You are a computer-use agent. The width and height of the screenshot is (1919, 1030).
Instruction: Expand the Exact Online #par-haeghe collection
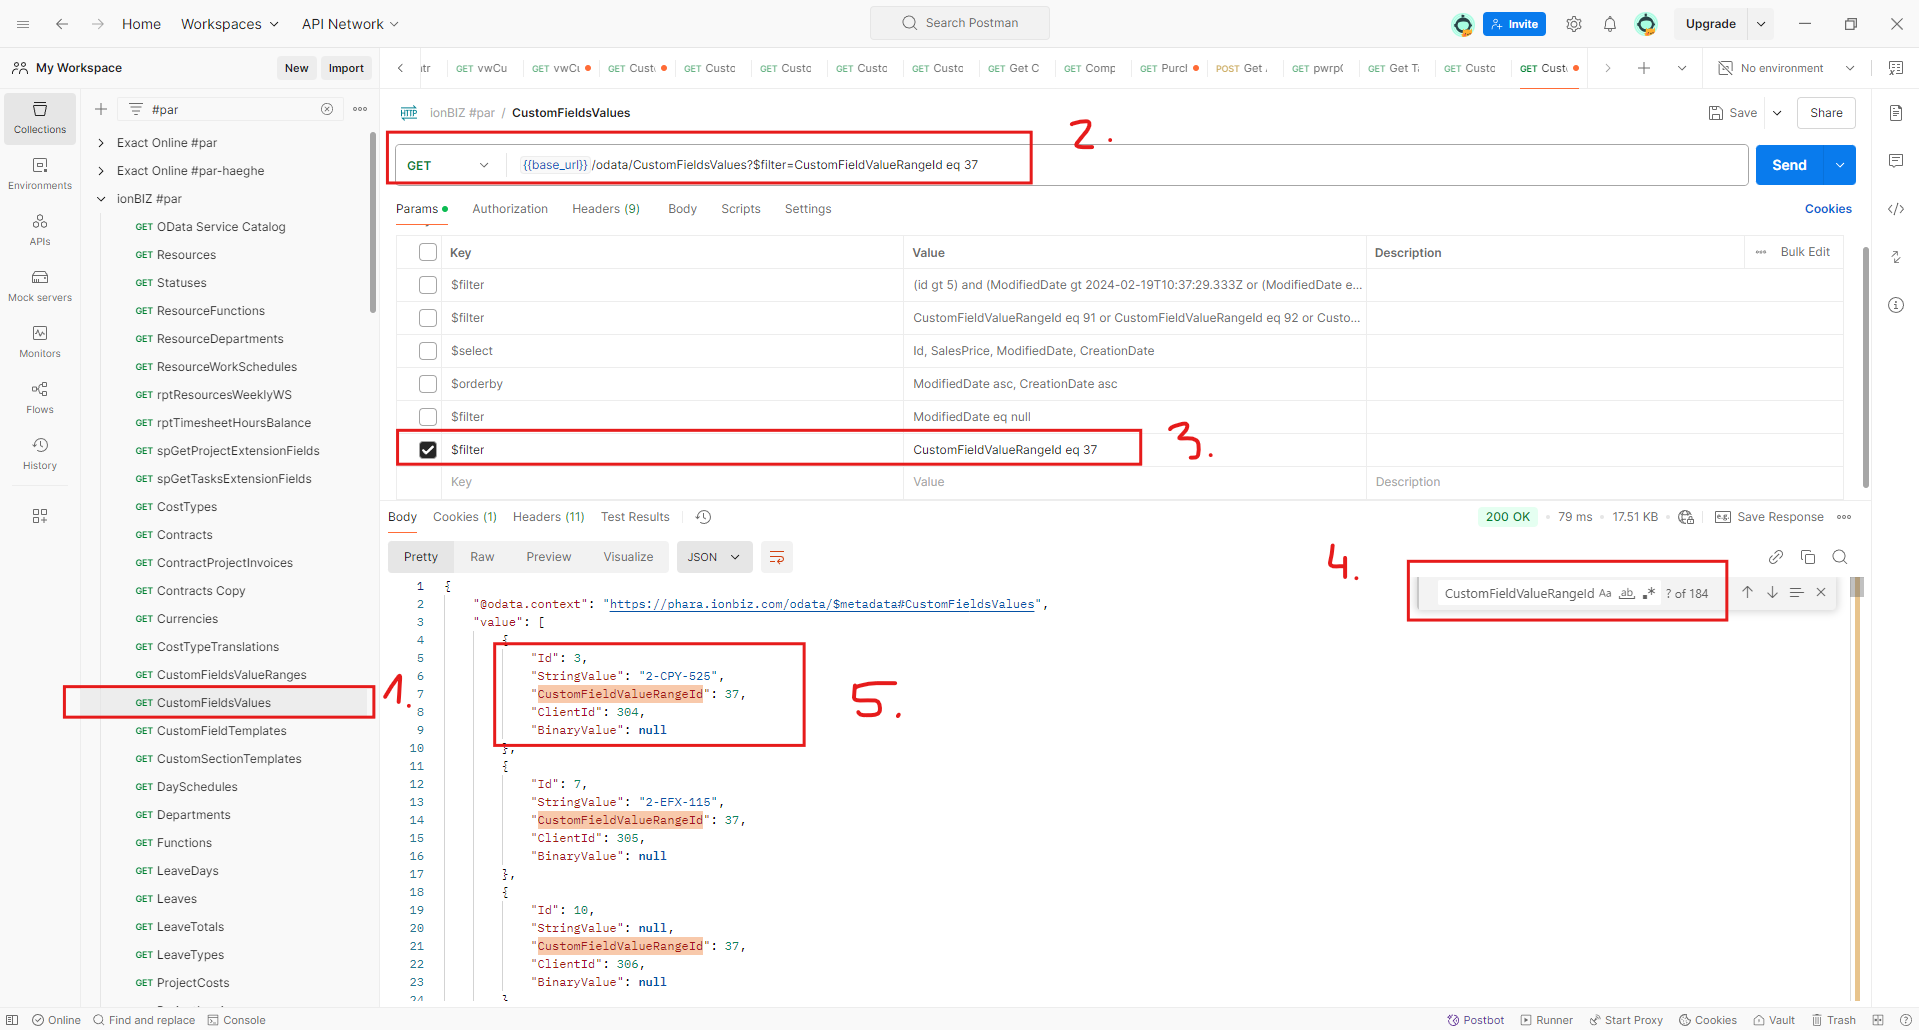[101, 171]
